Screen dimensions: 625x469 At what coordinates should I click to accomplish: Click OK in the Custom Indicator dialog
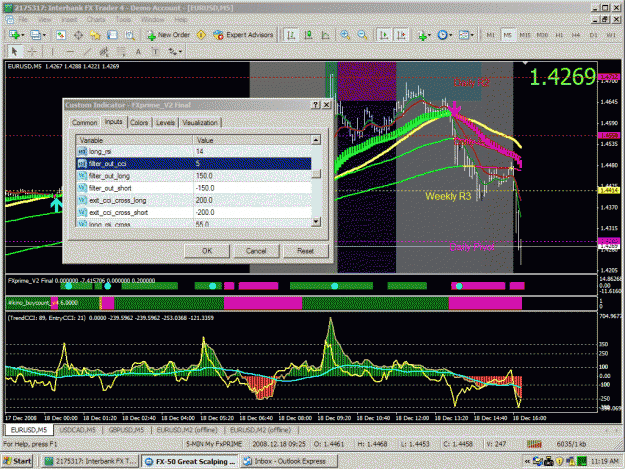(x=207, y=251)
